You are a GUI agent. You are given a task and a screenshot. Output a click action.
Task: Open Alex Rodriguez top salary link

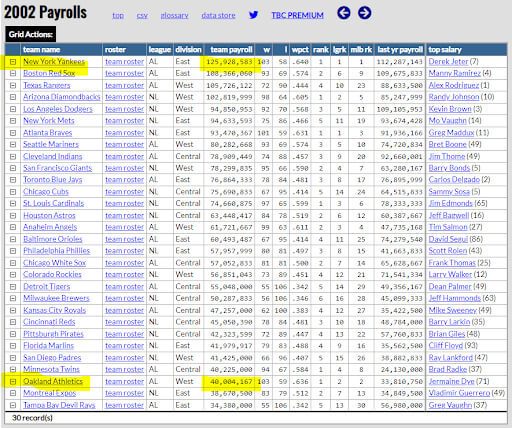(454, 85)
